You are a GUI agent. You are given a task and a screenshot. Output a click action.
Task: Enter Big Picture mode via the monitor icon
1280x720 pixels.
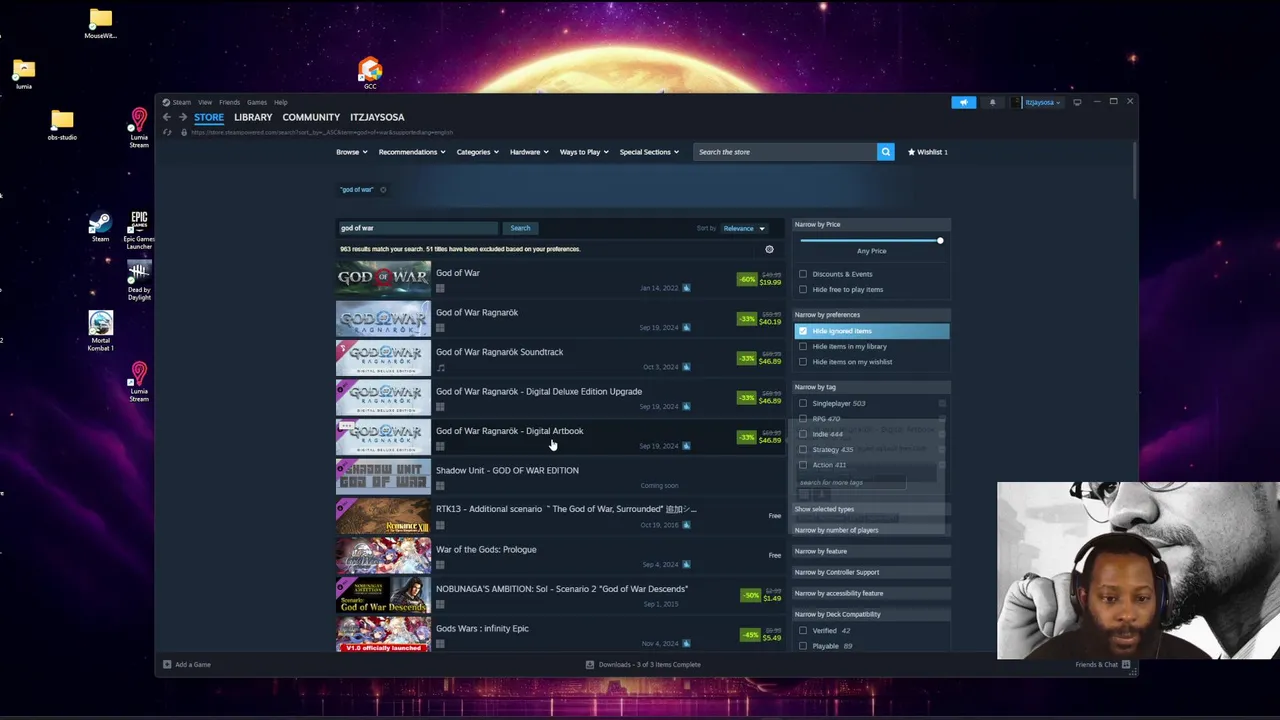(x=1077, y=102)
